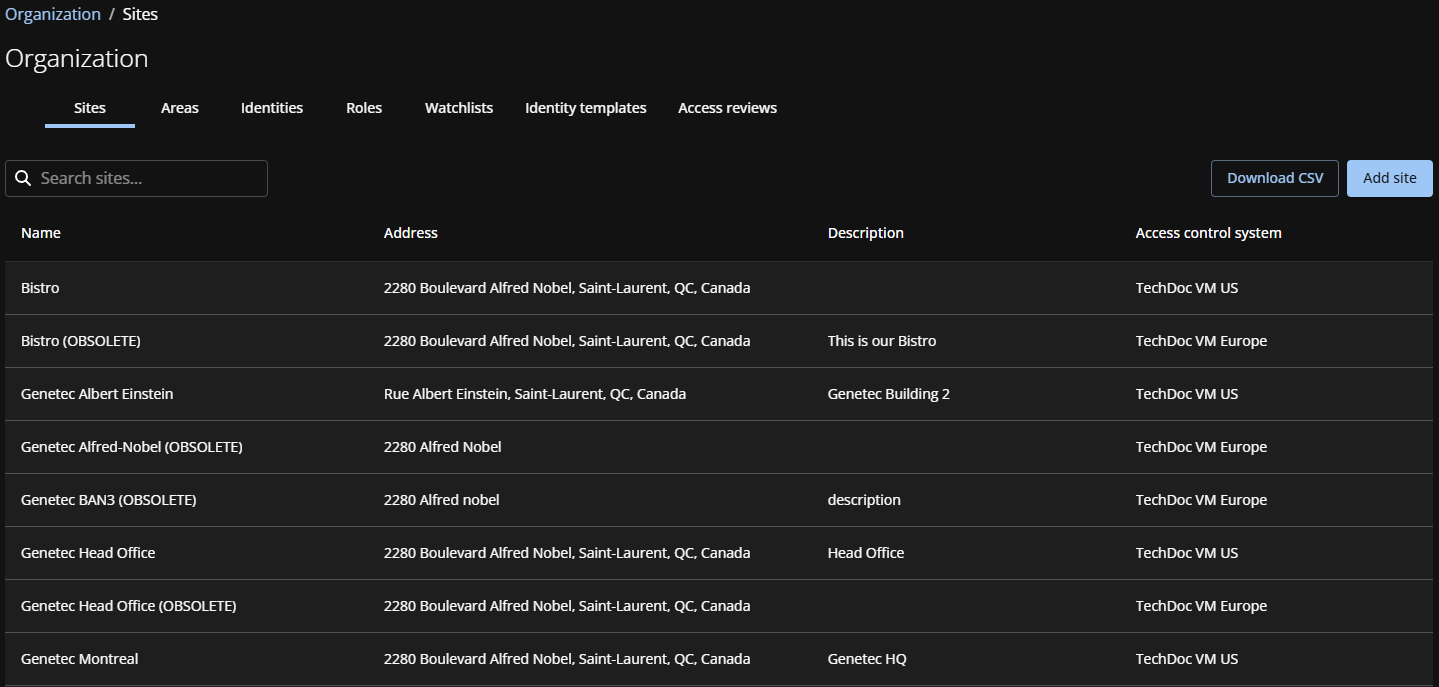Switch to the Areas tab
This screenshot has height=687, width=1439.
[179, 107]
